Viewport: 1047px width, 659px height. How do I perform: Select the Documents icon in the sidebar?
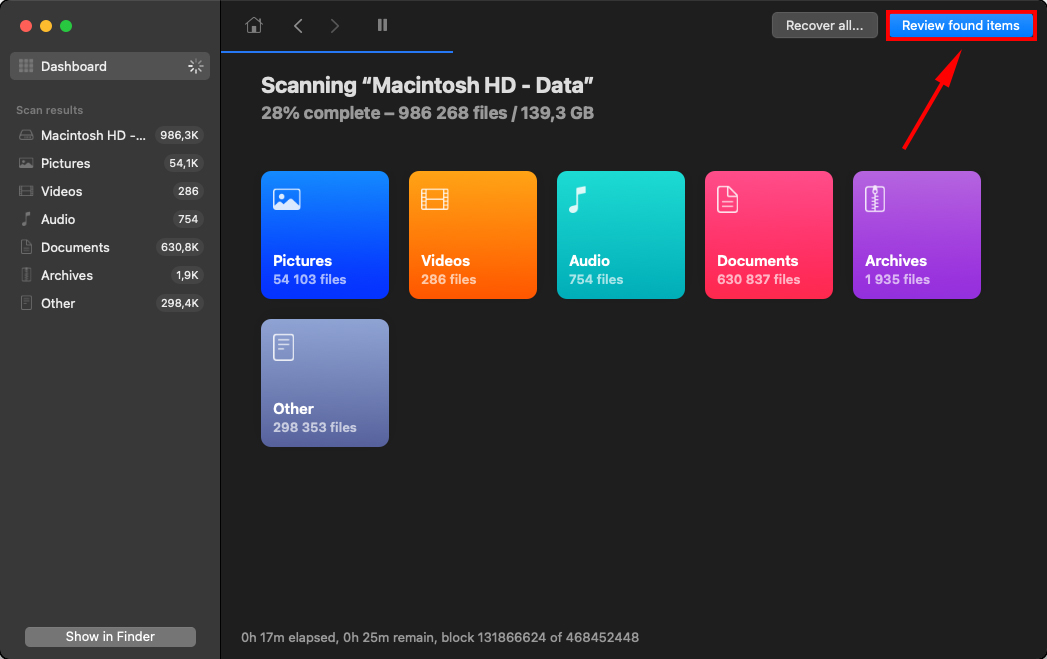pos(24,247)
